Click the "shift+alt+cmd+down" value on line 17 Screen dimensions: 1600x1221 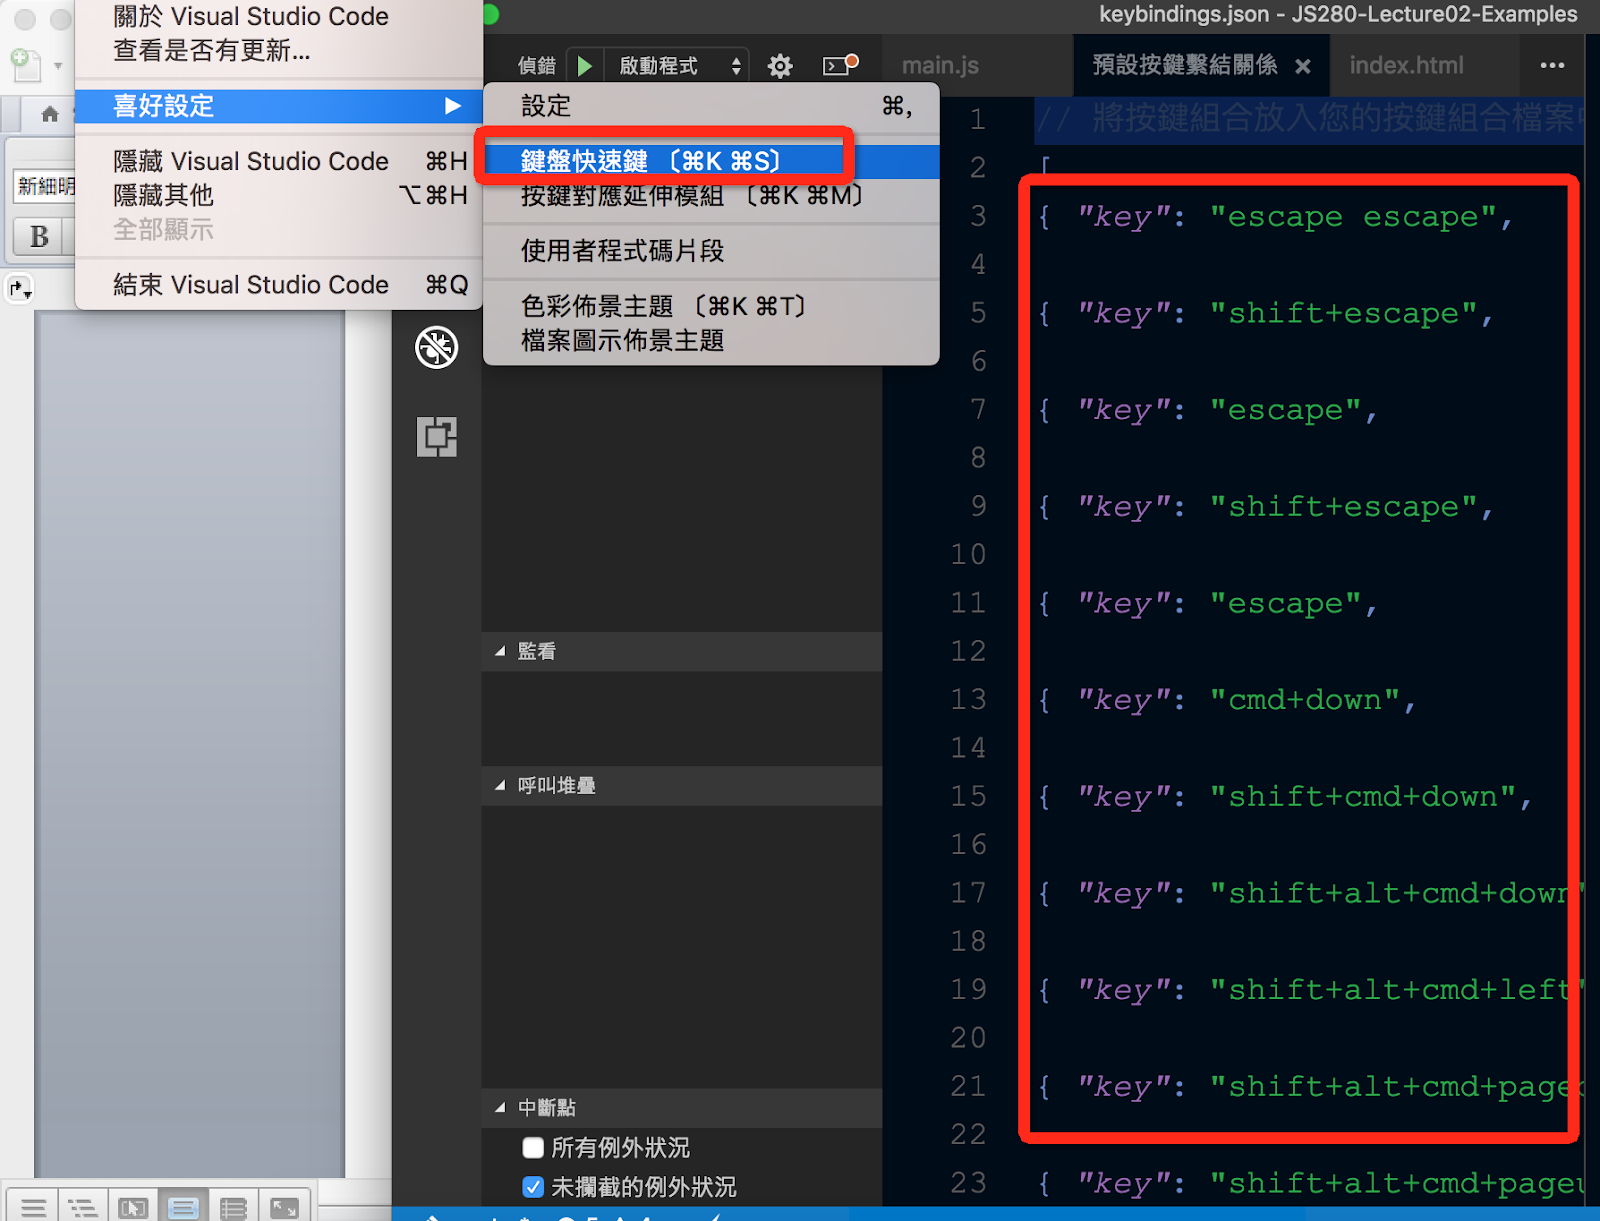(x=1397, y=893)
